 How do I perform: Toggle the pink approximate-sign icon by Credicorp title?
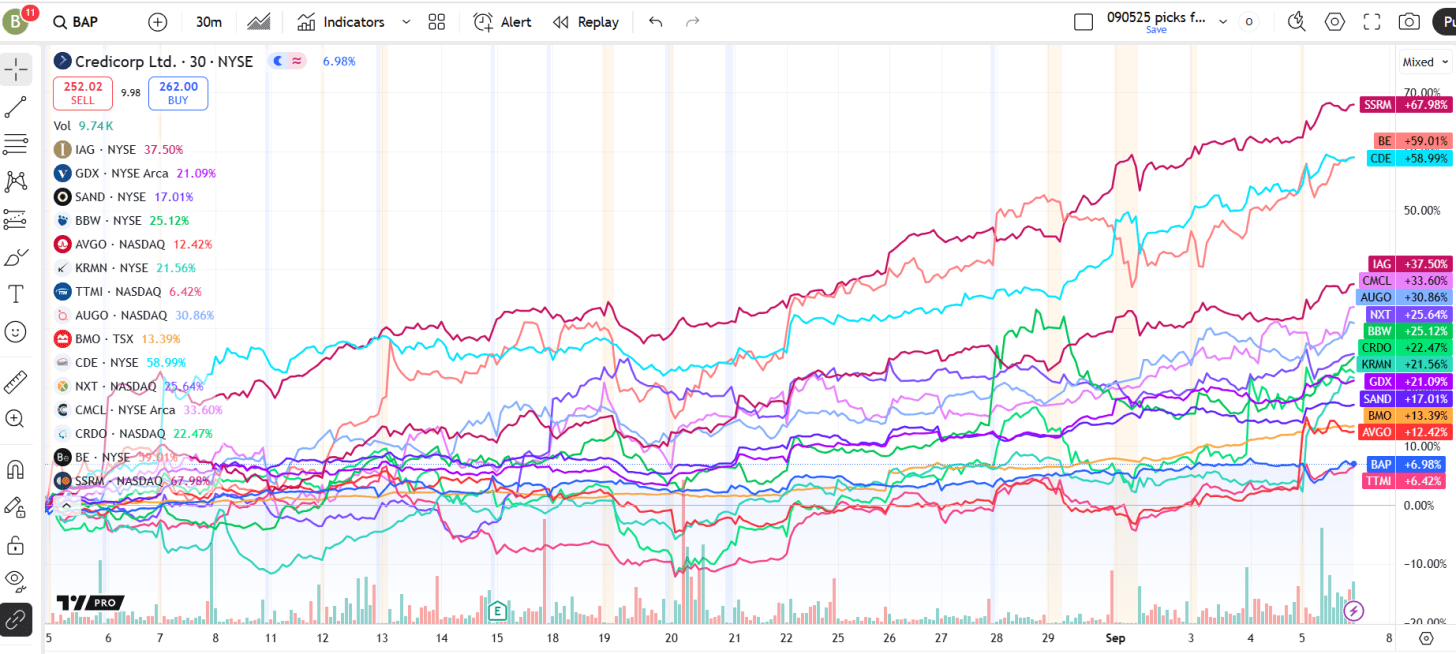coord(297,61)
